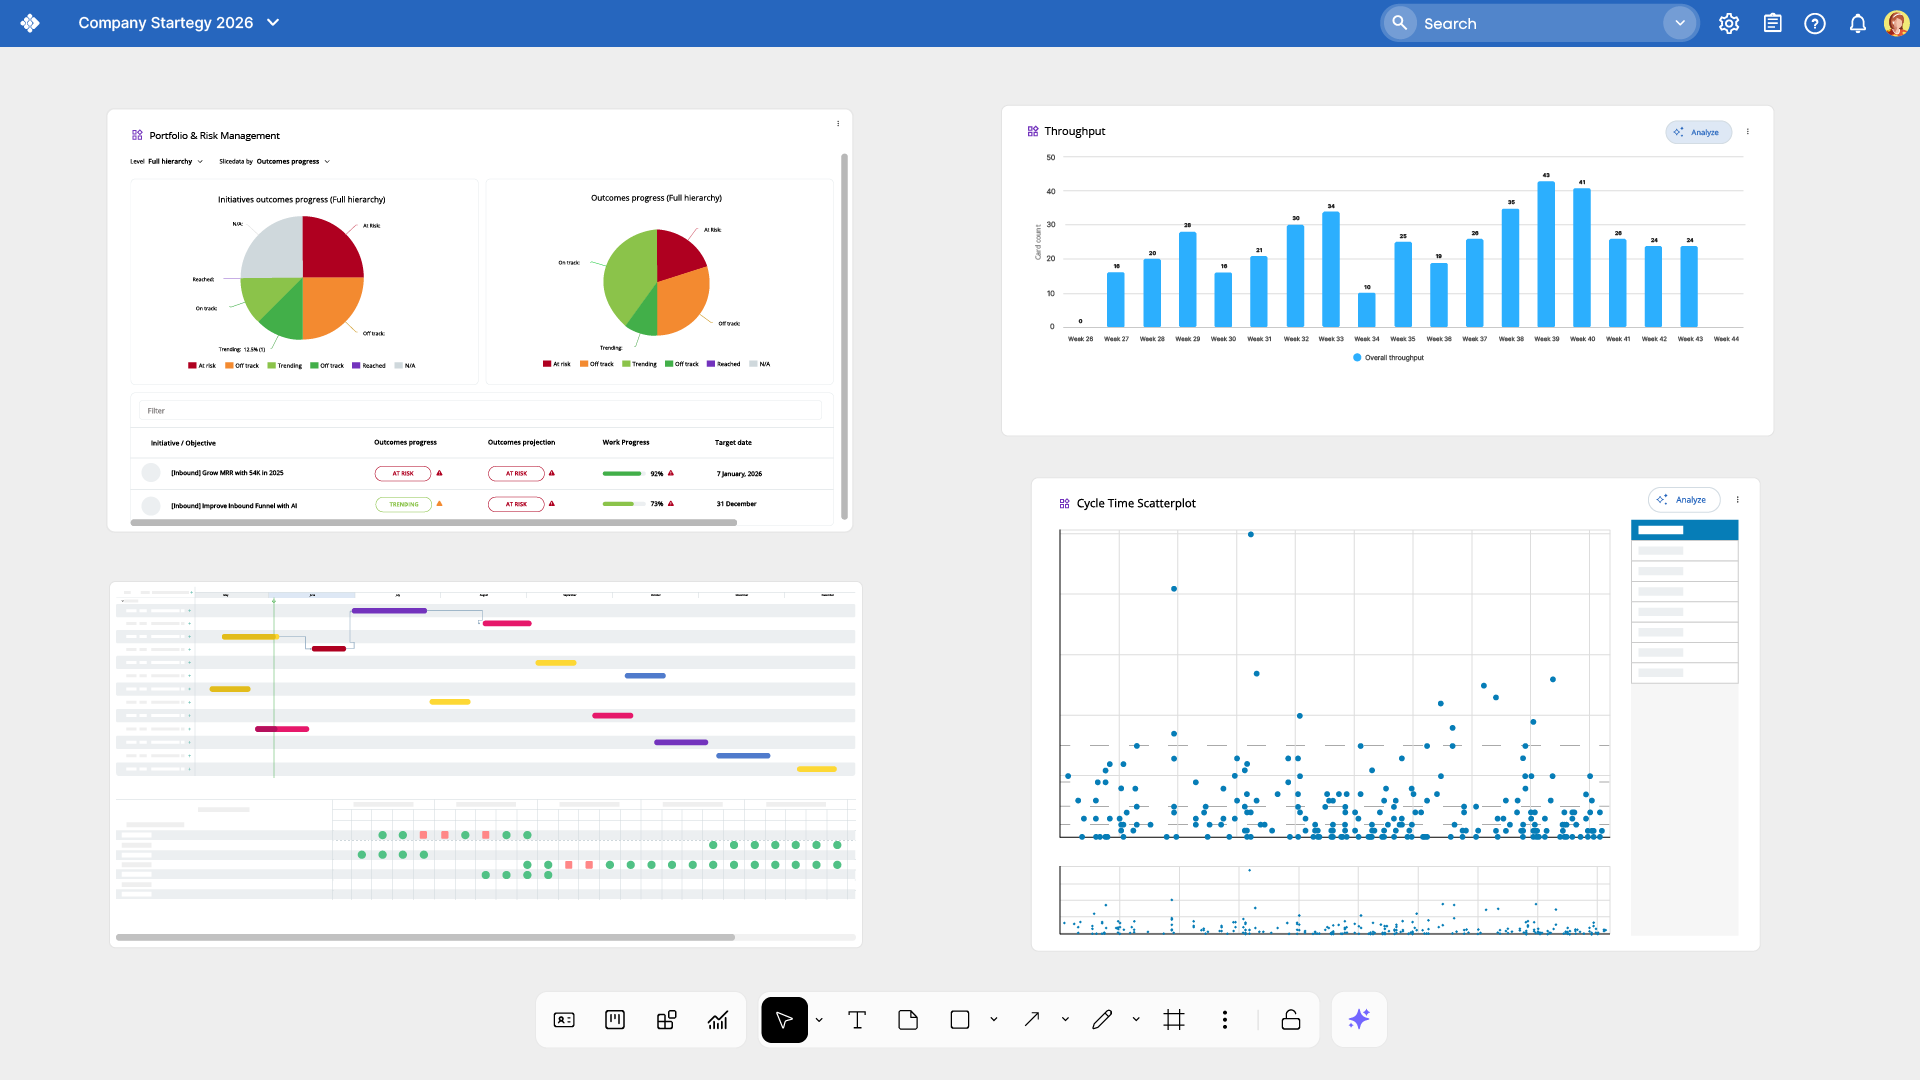This screenshot has height=1080, width=1920.
Task: Toggle Overall throughput legend series
Action: (1388, 357)
